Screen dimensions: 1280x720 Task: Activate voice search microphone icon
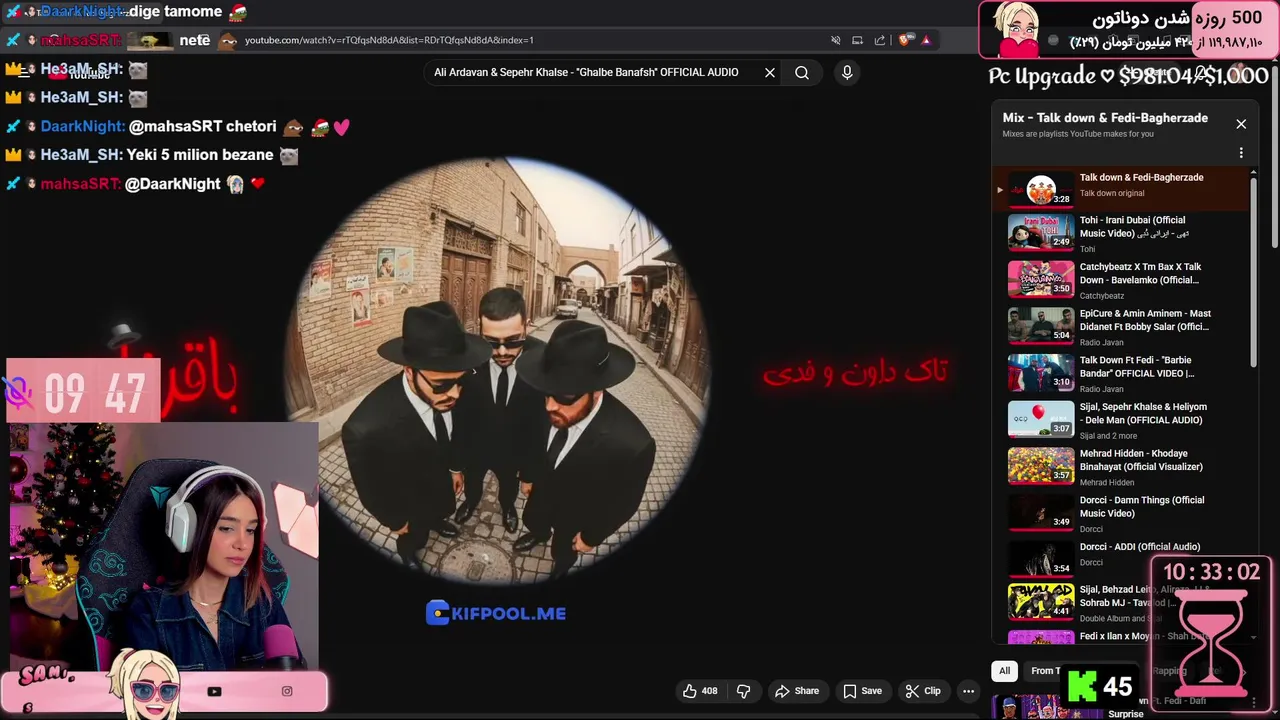[847, 73]
